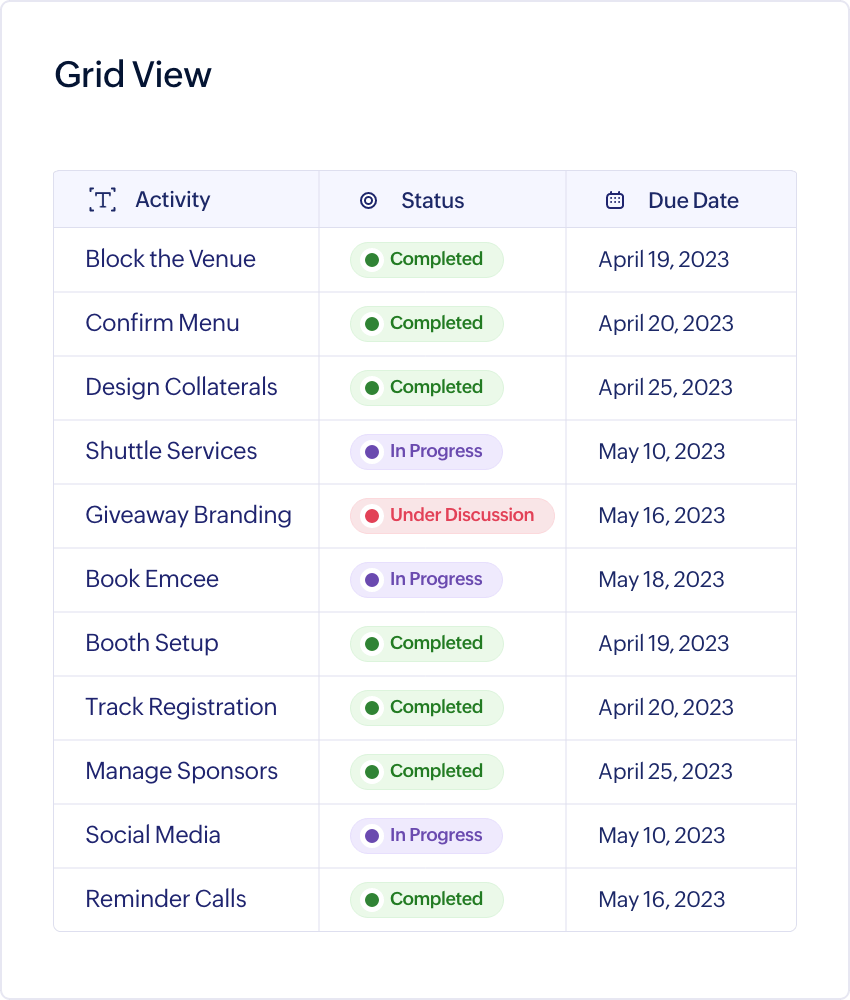Viewport: 850px width, 1000px height.
Task: Click the target icon beside Status
Action: coord(369,200)
